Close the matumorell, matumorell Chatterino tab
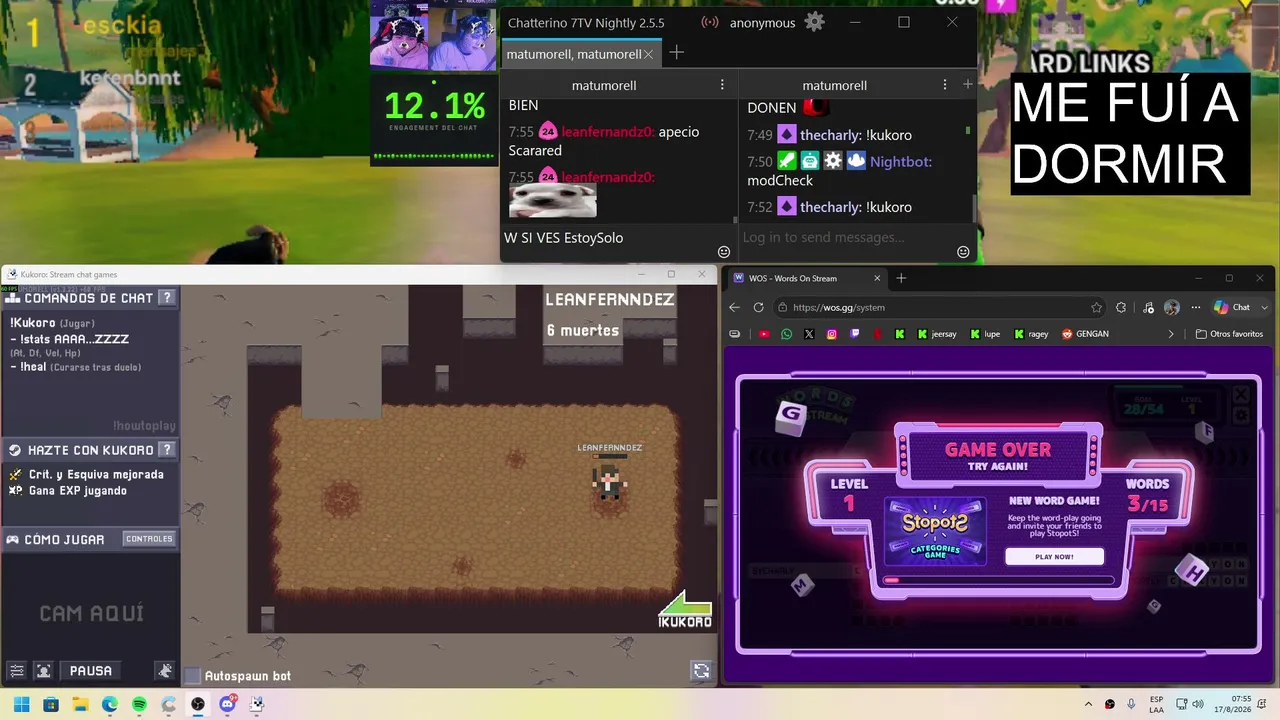Image resolution: width=1280 pixels, height=720 pixels. (649, 54)
